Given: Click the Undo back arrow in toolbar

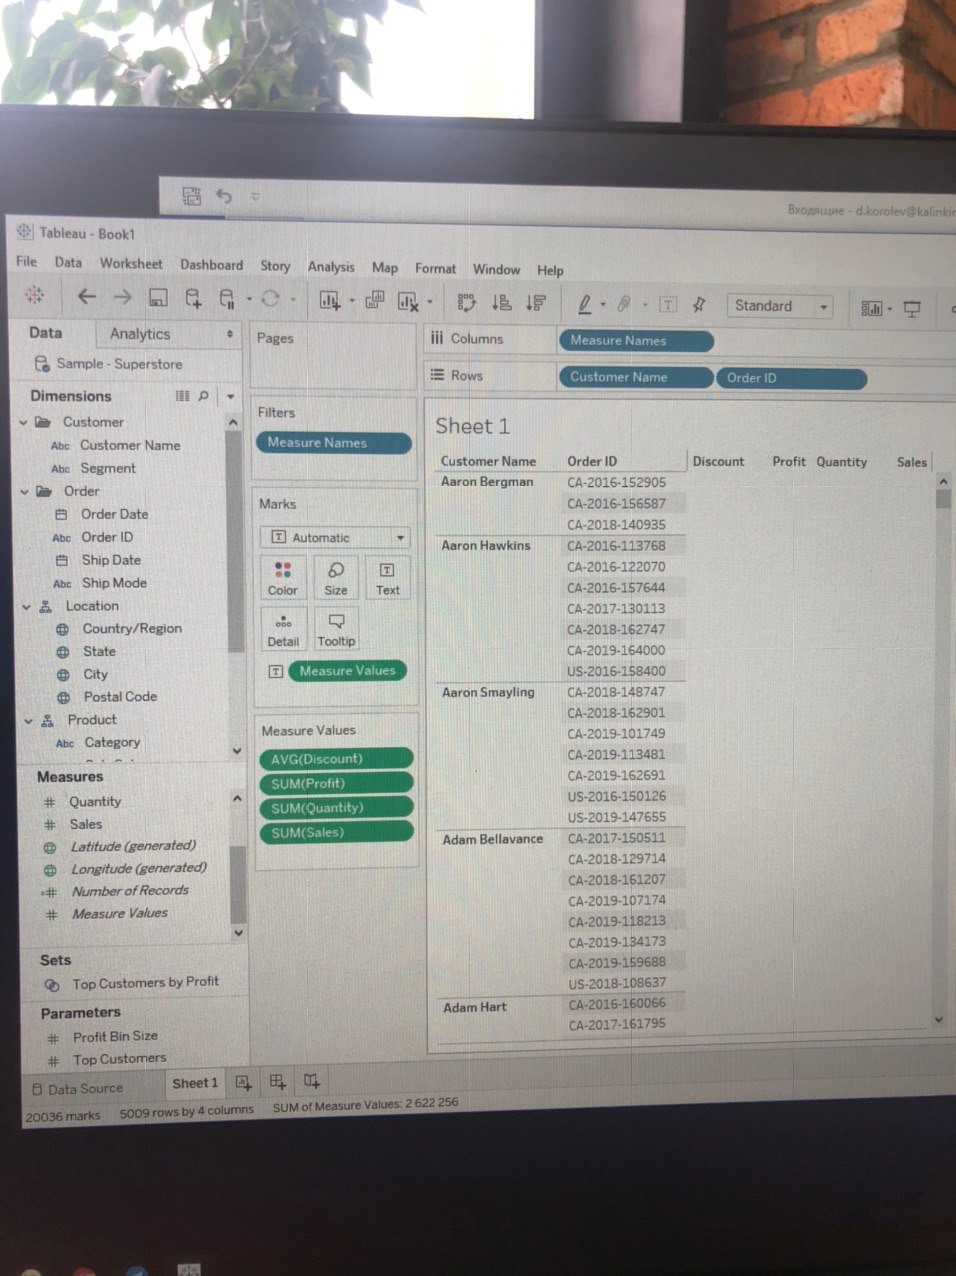Looking at the screenshot, I should [x=87, y=296].
